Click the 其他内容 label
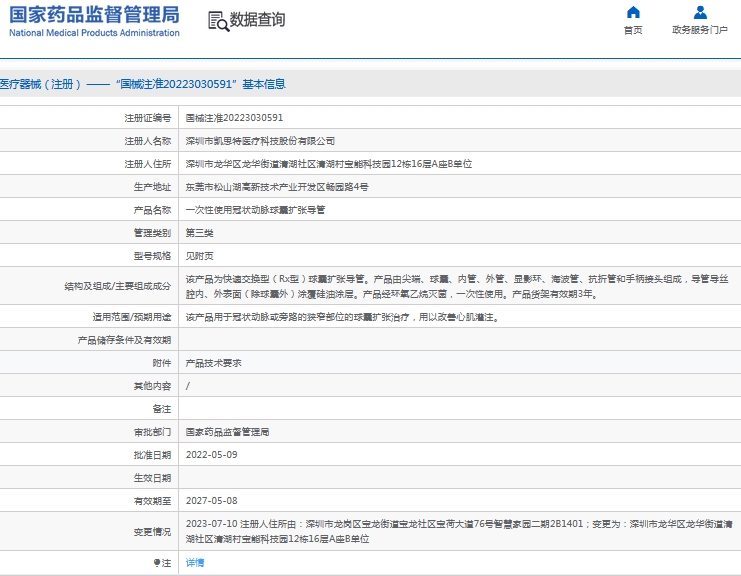Viewport: 741px width, 576px height. [152, 386]
